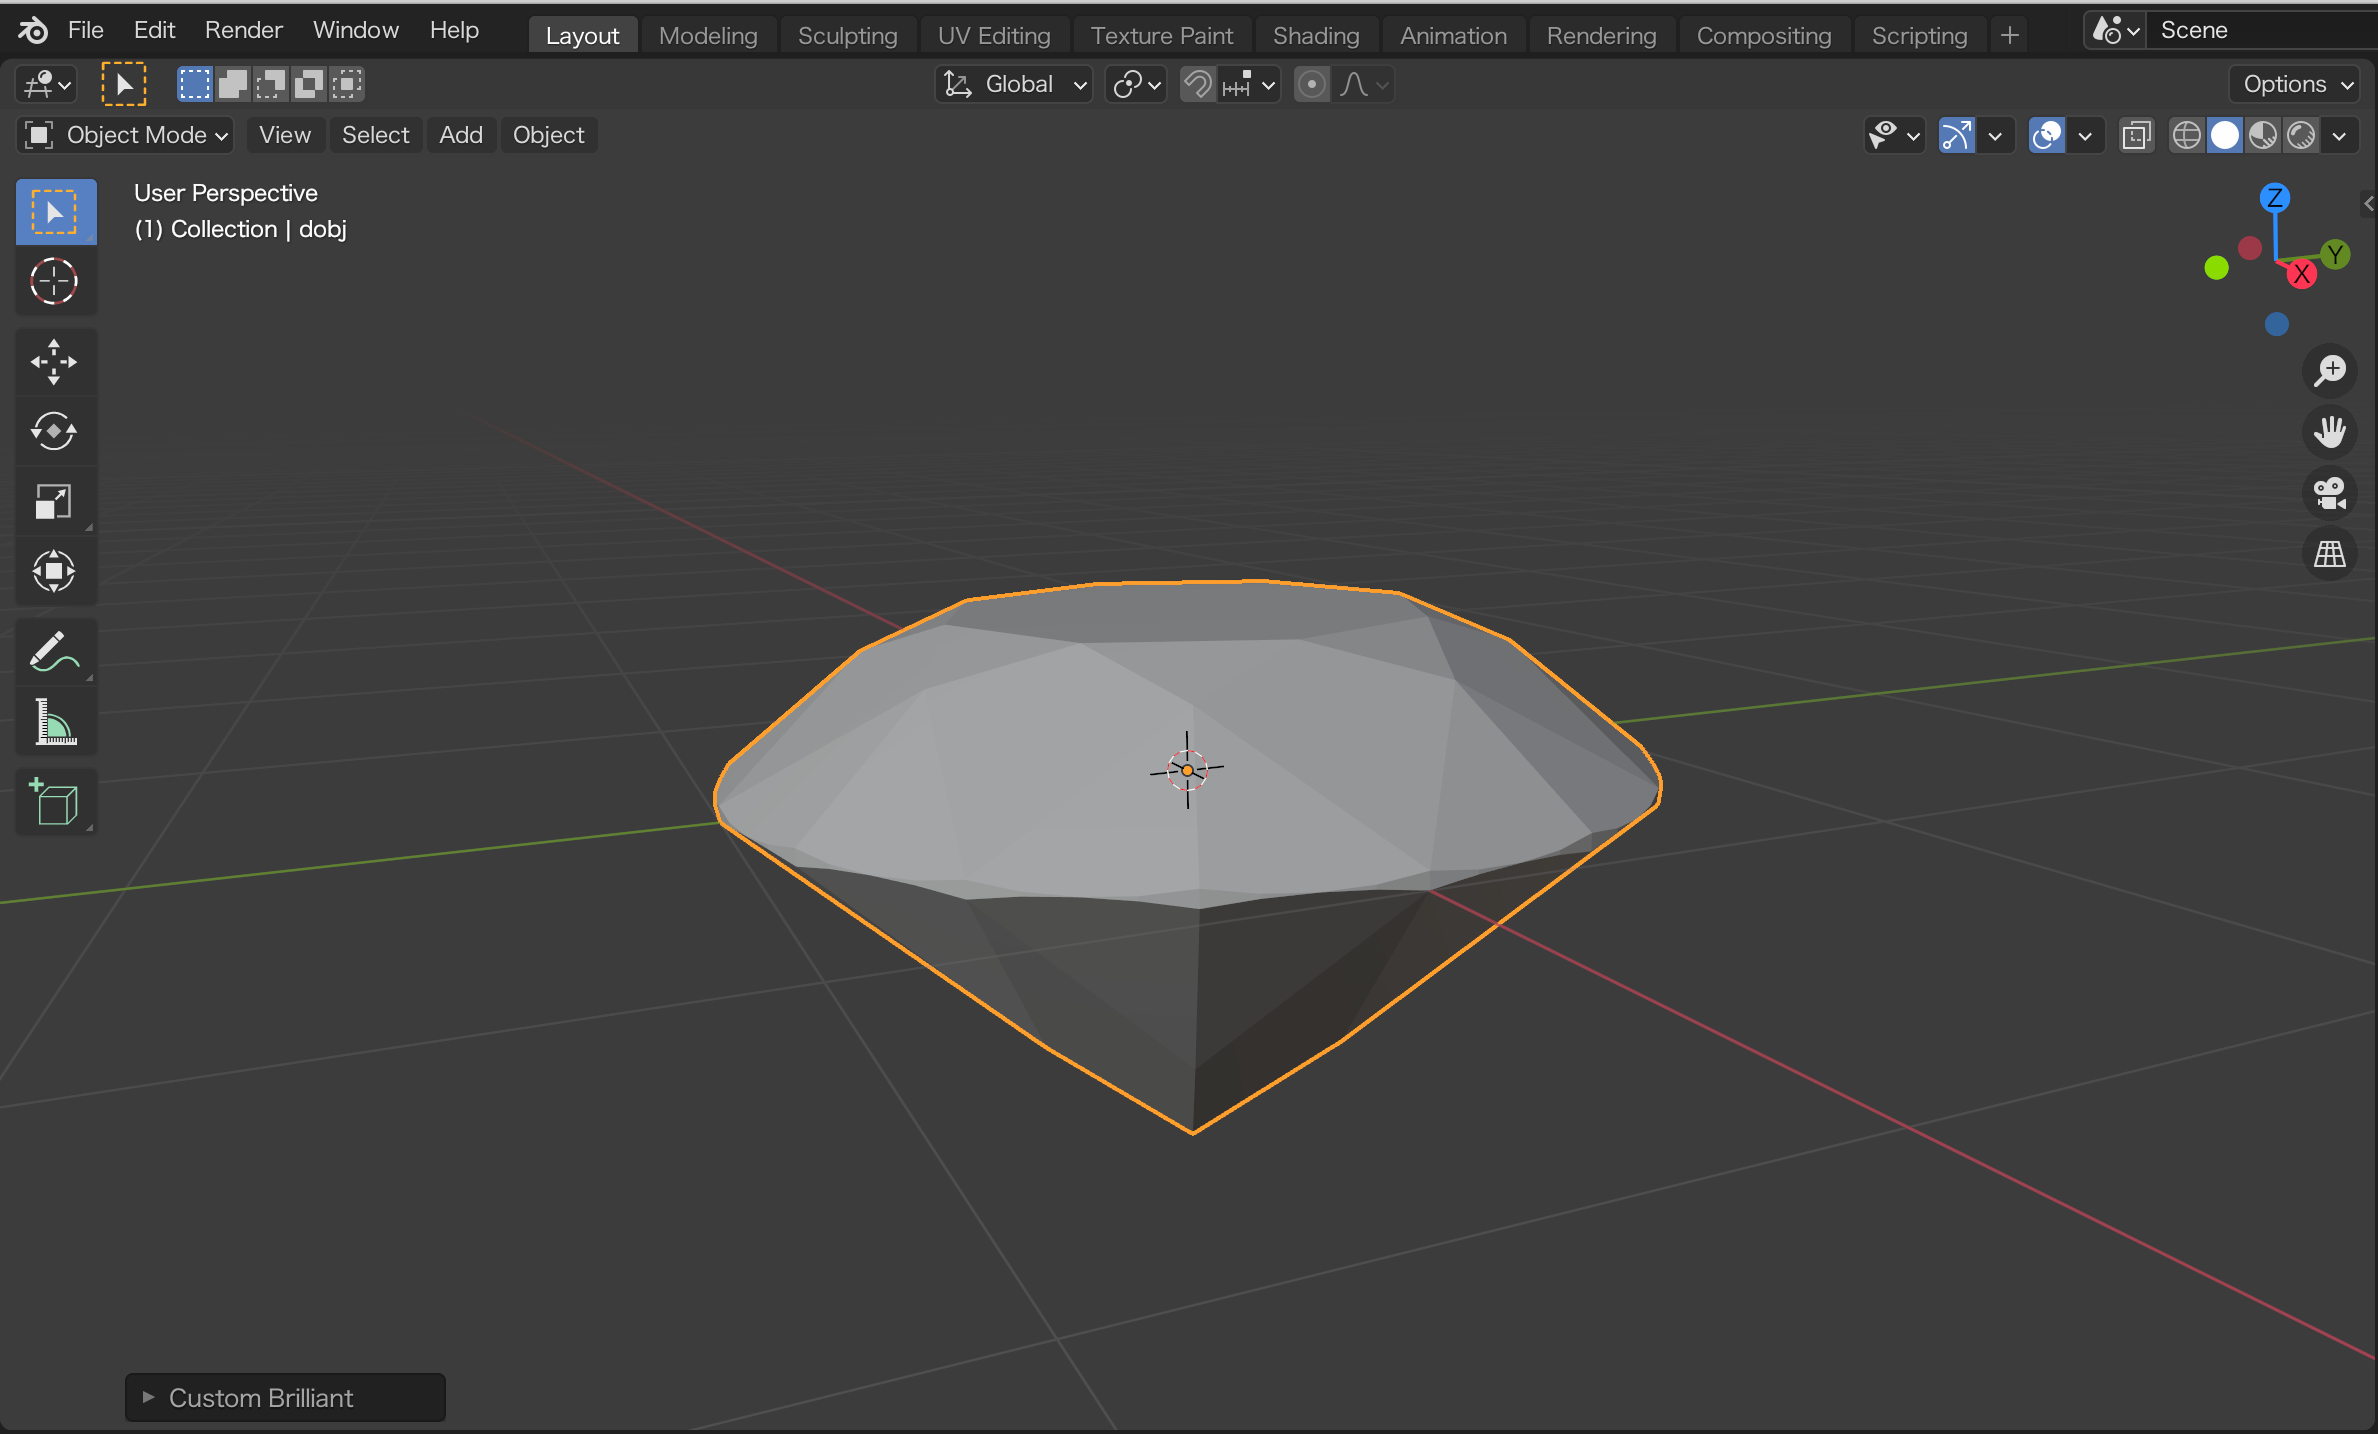The width and height of the screenshot is (2378, 1434).
Task: Switch to orthographic grid view icon
Action: pyautogui.click(x=2330, y=554)
